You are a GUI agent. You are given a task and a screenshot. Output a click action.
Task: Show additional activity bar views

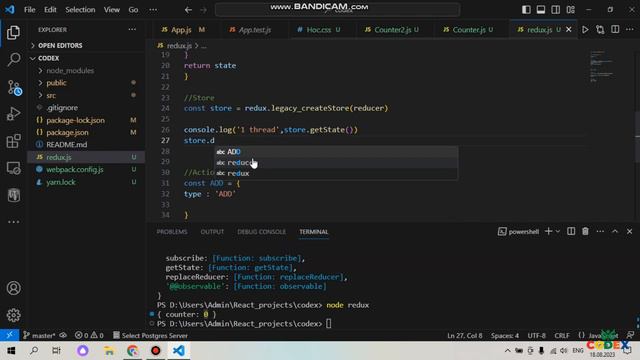pyautogui.click(x=13, y=222)
